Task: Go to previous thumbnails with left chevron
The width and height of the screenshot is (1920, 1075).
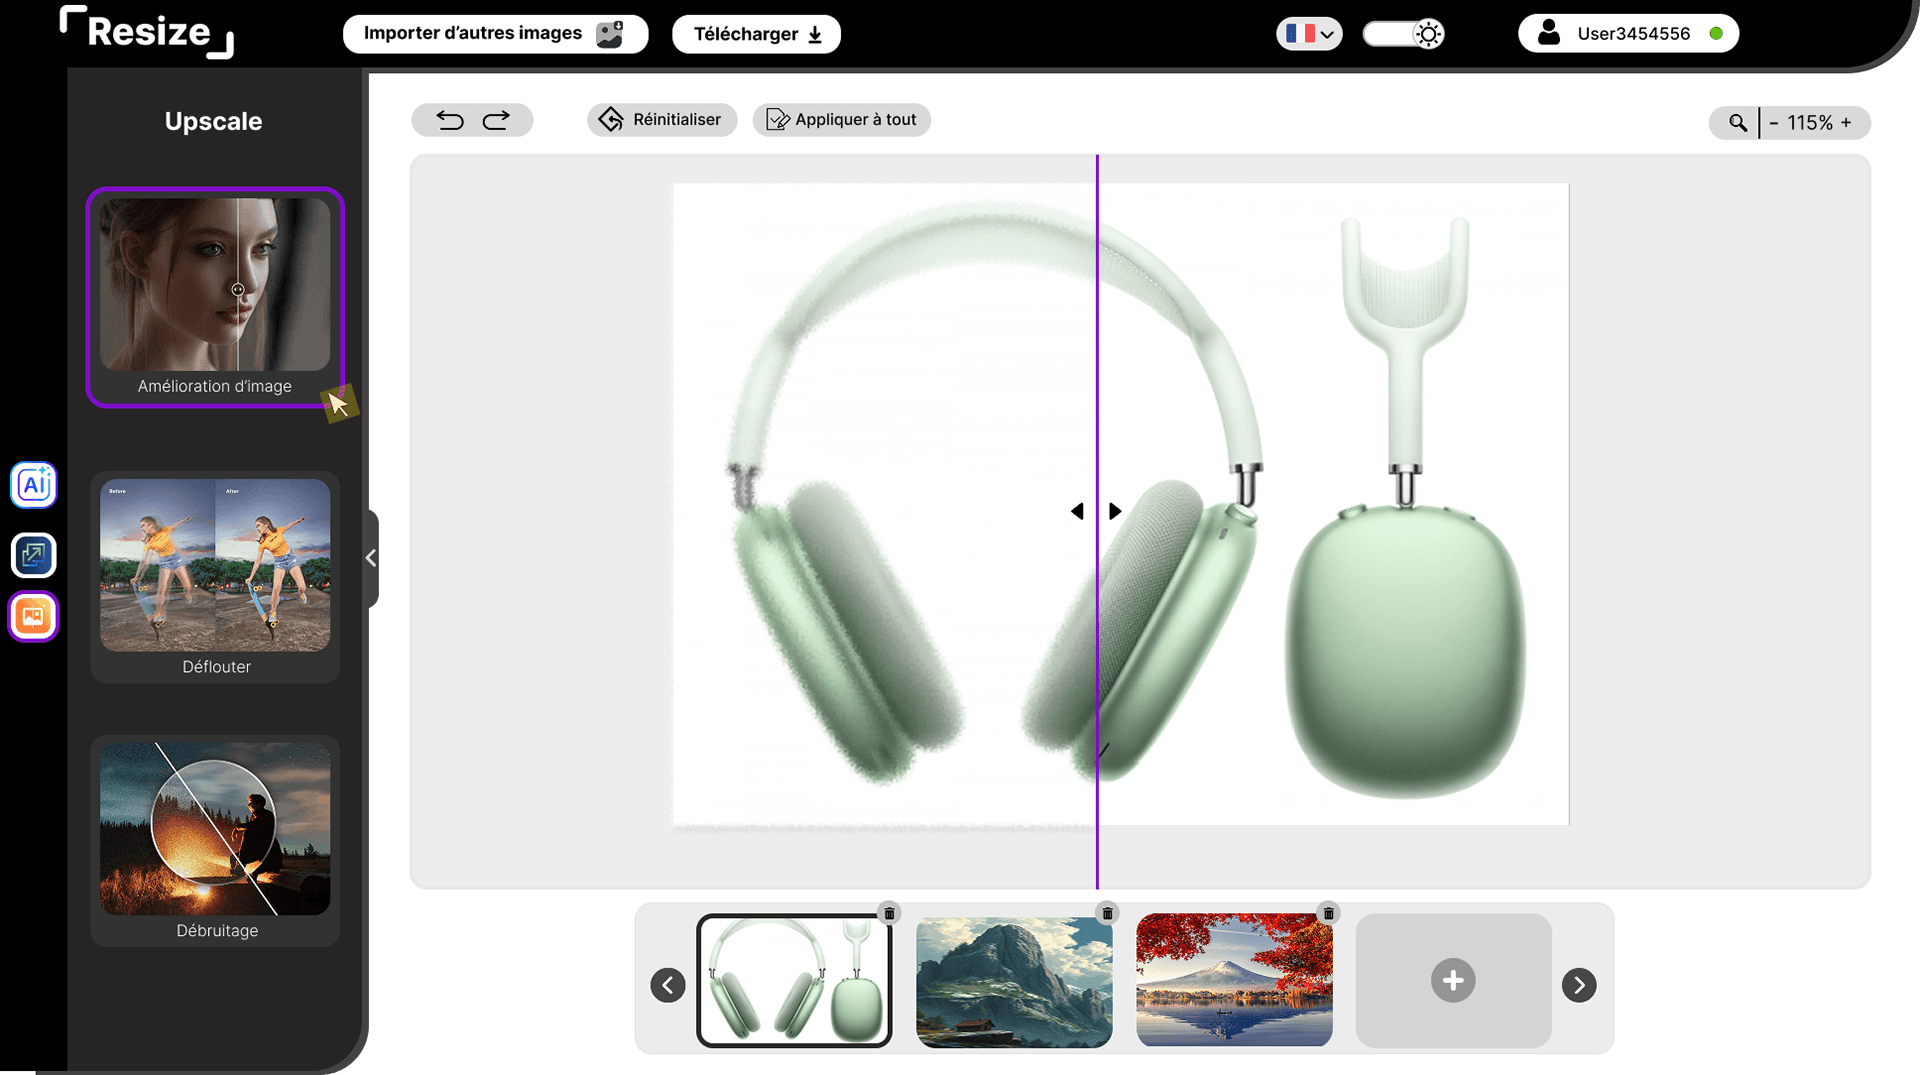Action: (668, 985)
